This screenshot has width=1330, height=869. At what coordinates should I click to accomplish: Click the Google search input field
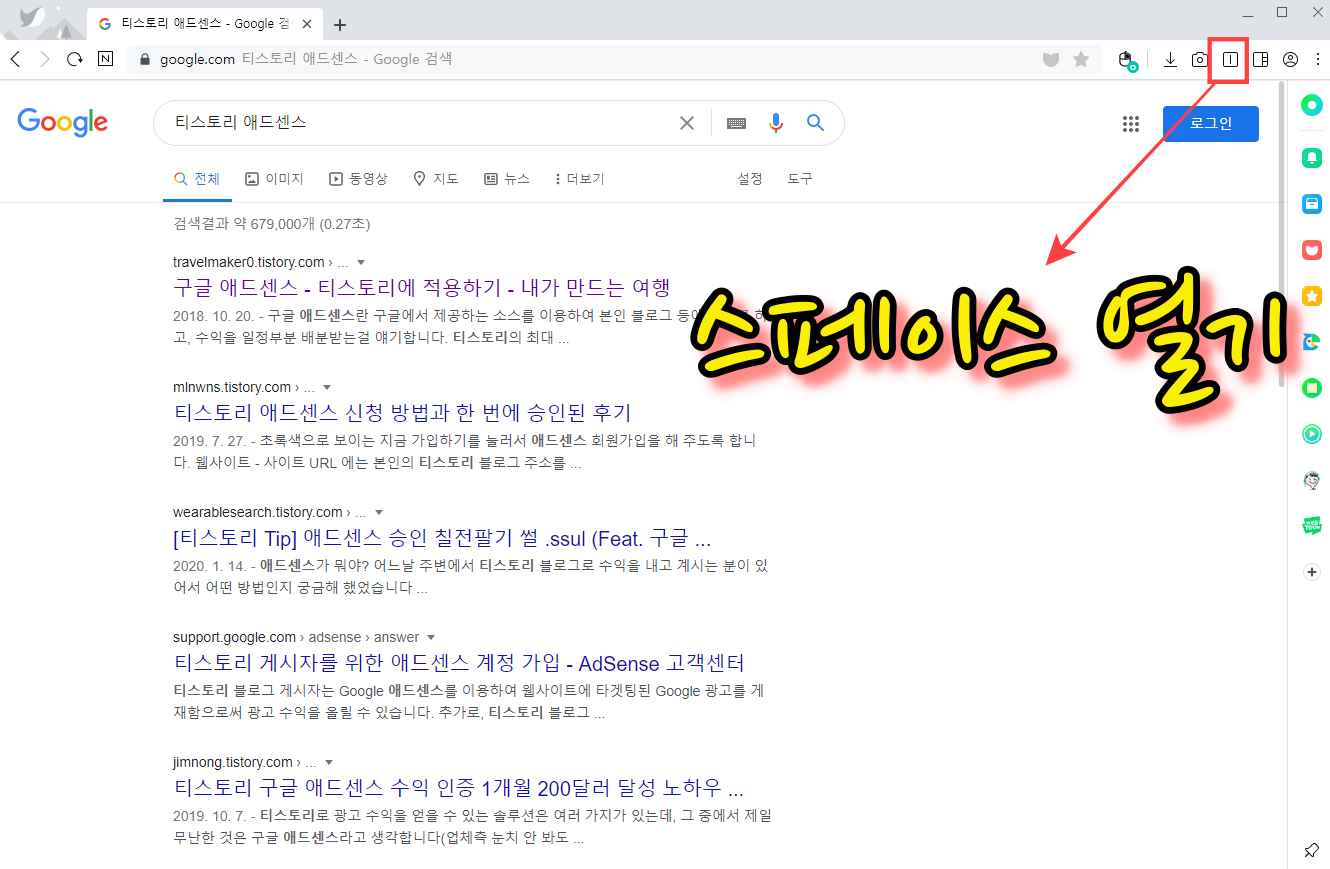(x=420, y=123)
